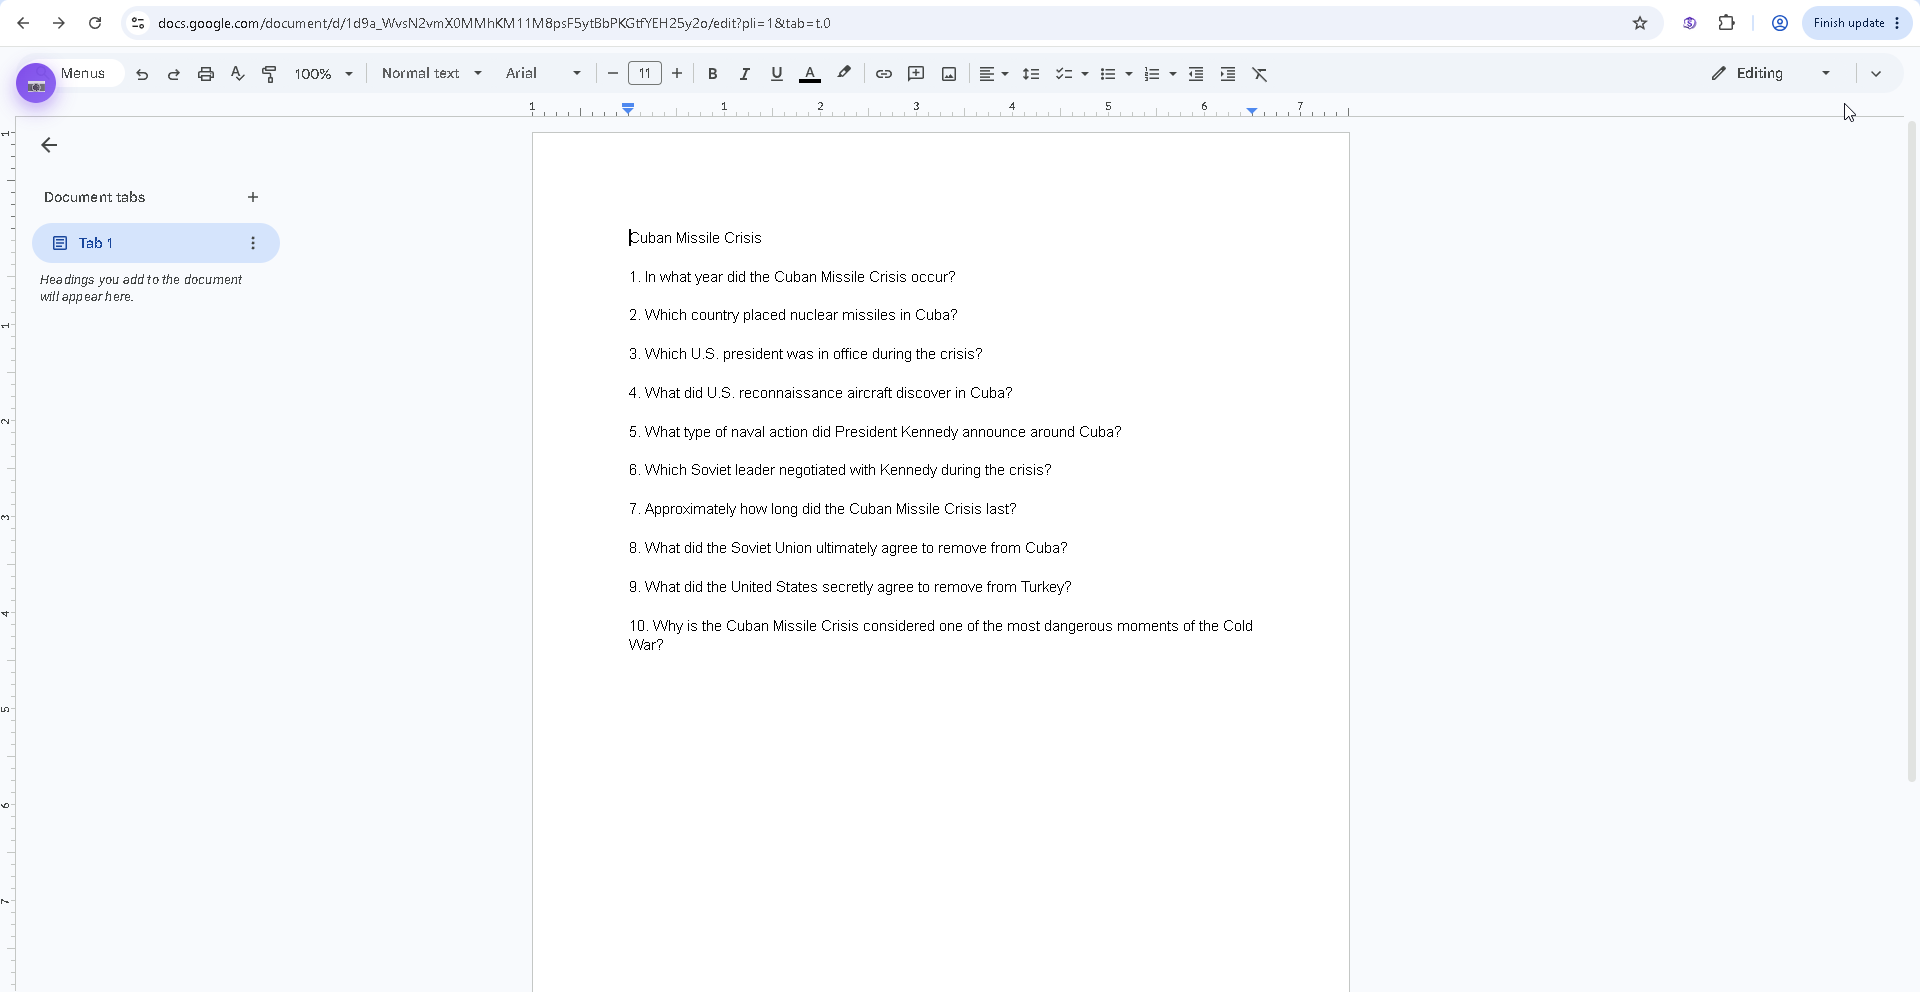Click the Undo icon

142,74
